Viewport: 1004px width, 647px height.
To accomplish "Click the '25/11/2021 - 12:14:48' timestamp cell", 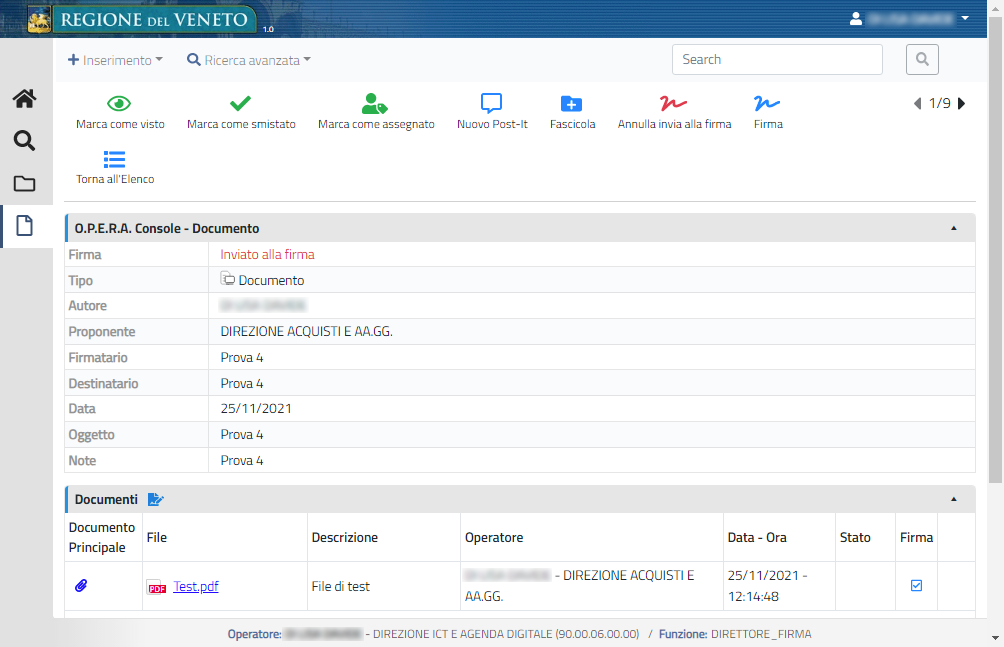I will point(767,586).
